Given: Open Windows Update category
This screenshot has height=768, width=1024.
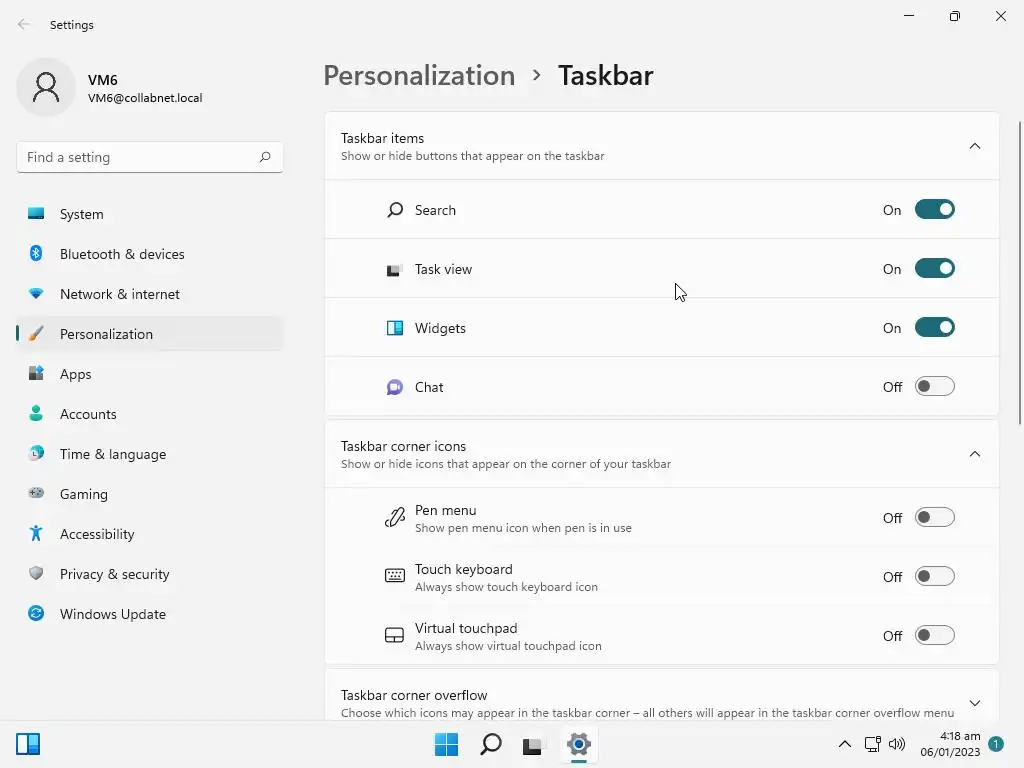Looking at the screenshot, I should 150,614.
